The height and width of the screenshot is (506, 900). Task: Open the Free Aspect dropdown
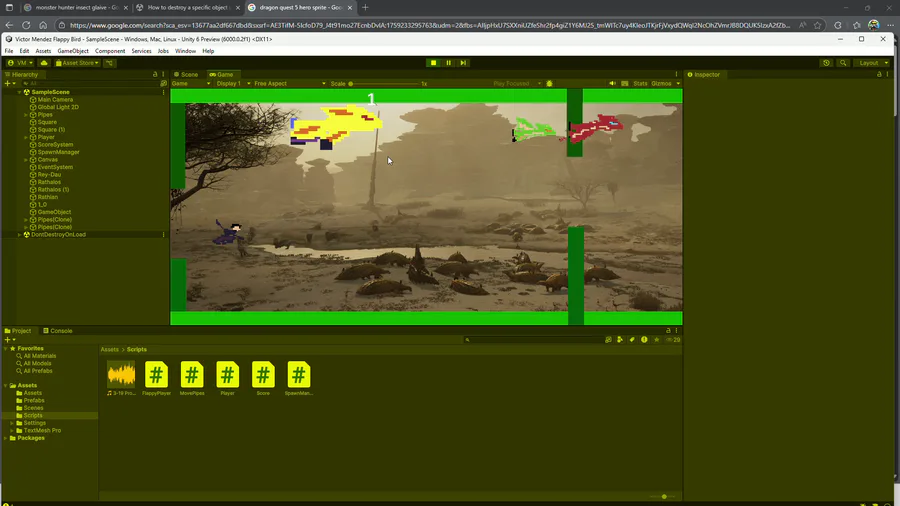289,83
